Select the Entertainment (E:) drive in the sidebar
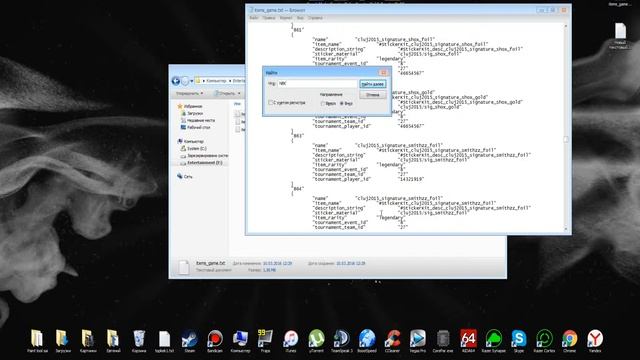Screen dimensions: 640x360 (x=202, y=162)
